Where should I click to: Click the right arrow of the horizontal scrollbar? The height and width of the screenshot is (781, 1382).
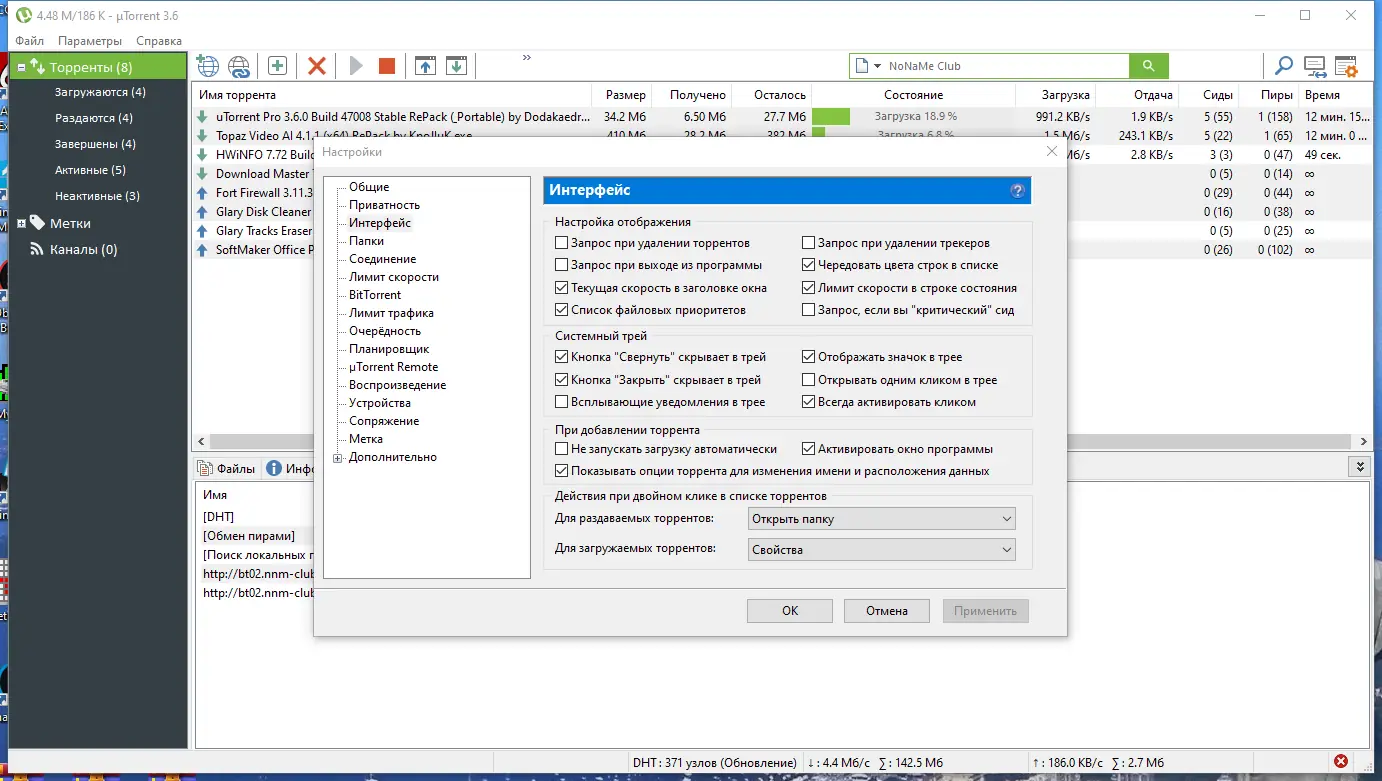coord(1364,441)
